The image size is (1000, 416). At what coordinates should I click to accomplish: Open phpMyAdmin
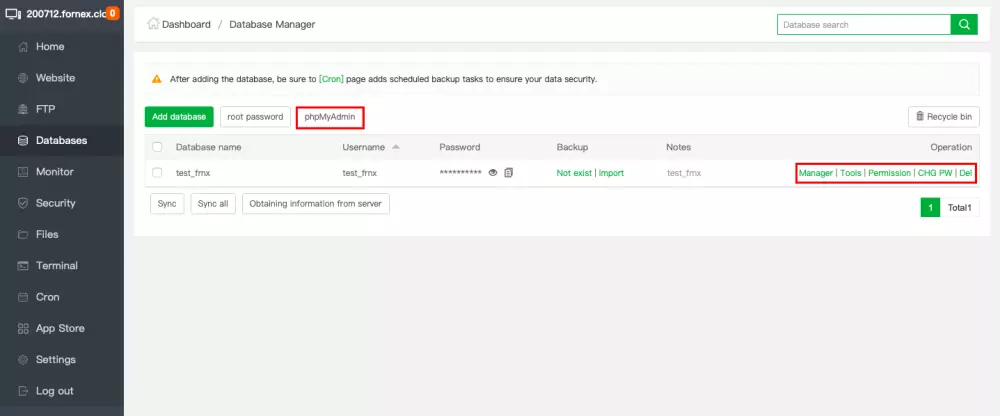pos(330,117)
